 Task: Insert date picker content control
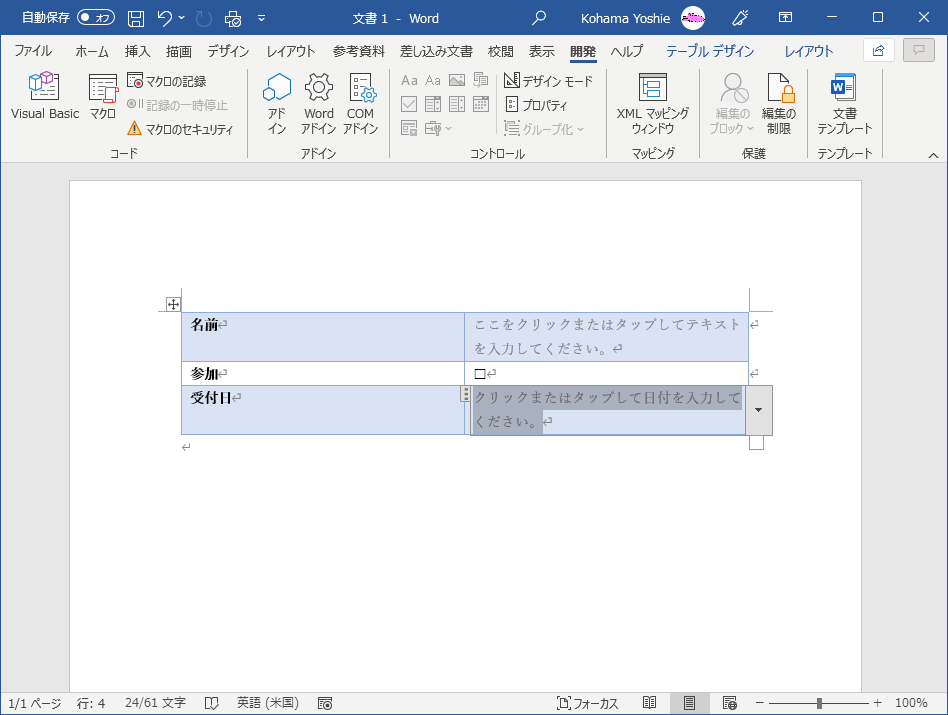(x=481, y=105)
